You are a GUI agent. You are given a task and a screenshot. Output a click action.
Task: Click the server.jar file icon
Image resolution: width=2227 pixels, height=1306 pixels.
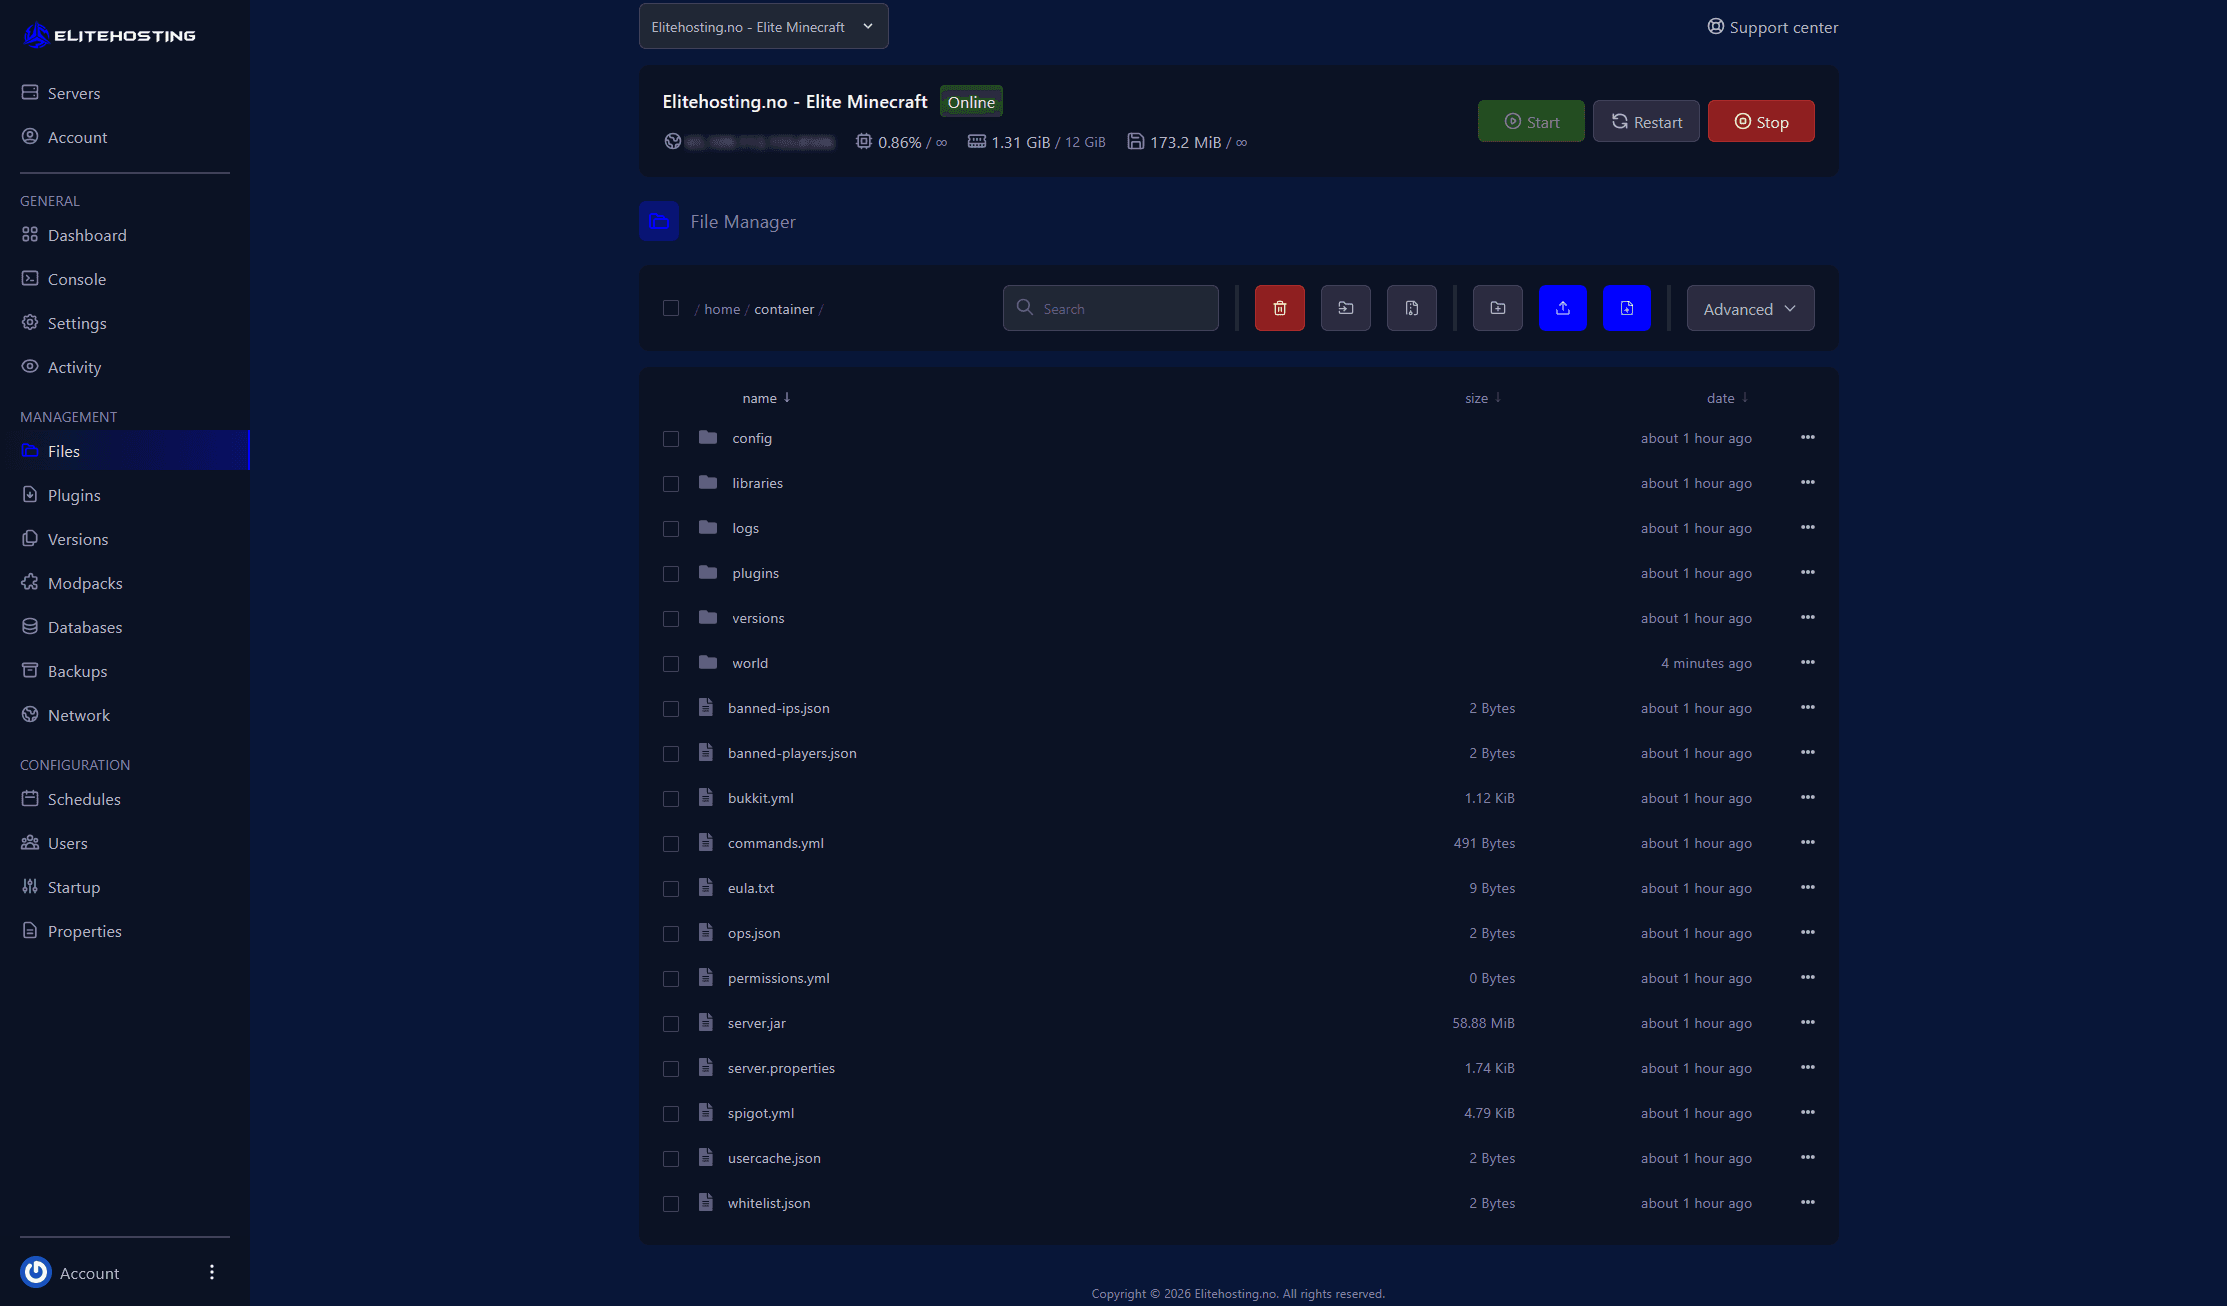[705, 1022]
